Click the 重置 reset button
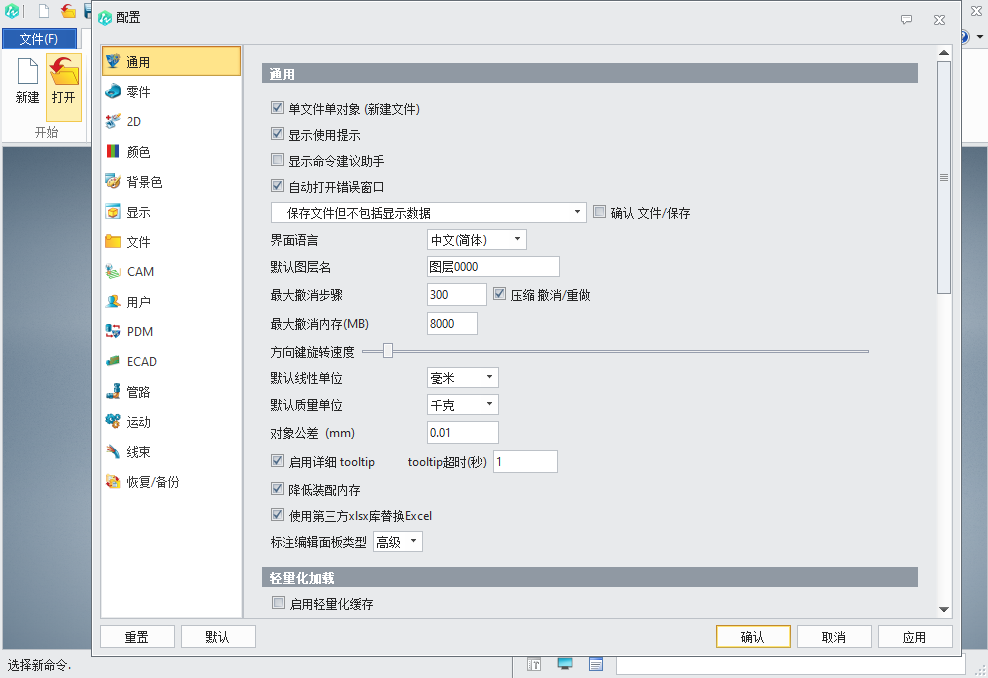This screenshot has height=678, width=988. 137,637
